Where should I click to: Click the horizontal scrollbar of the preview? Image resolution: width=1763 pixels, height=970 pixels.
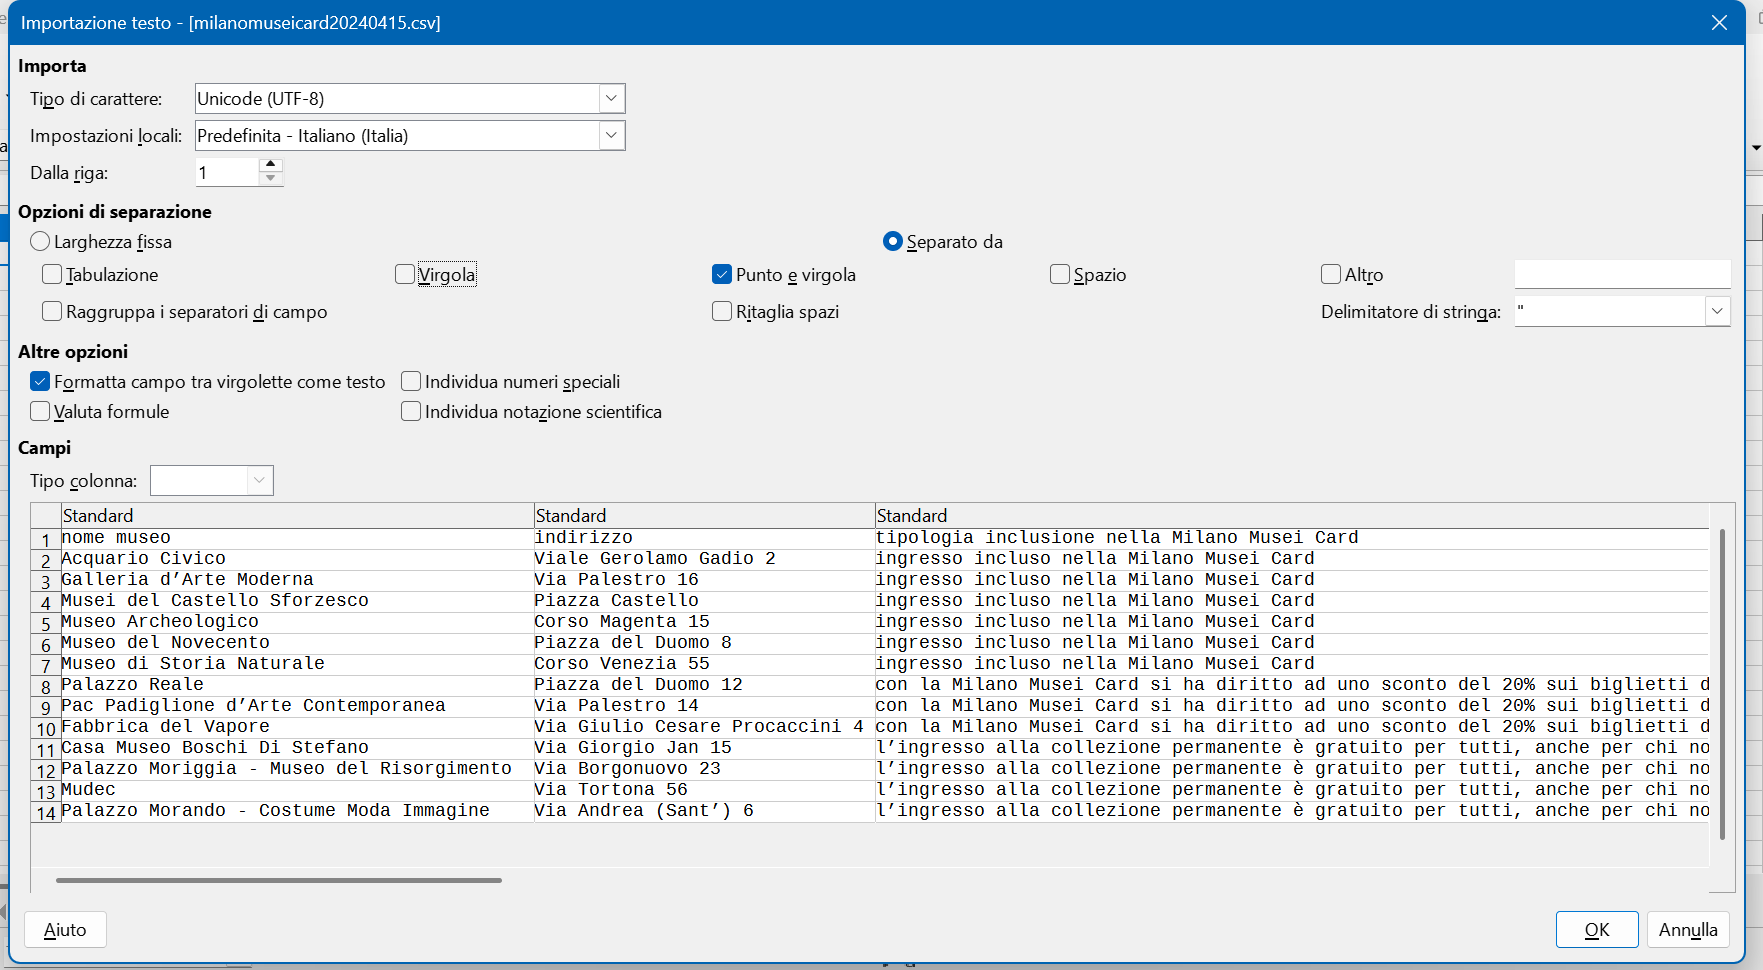[x=279, y=880]
